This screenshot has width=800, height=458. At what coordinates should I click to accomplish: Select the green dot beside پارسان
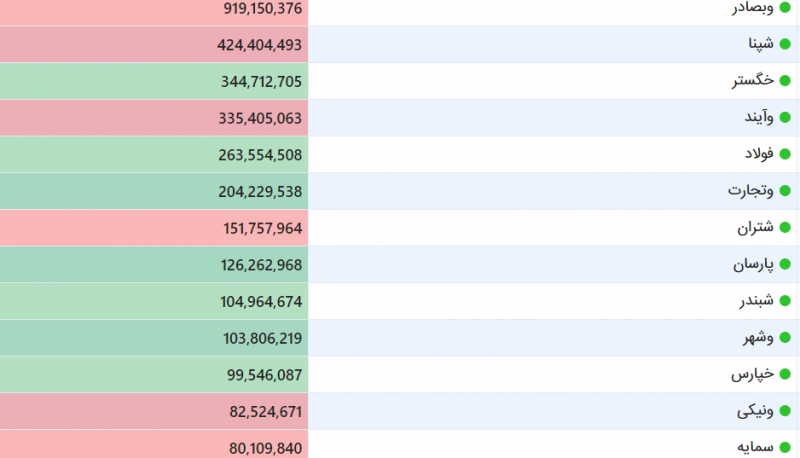click(785, 265)
